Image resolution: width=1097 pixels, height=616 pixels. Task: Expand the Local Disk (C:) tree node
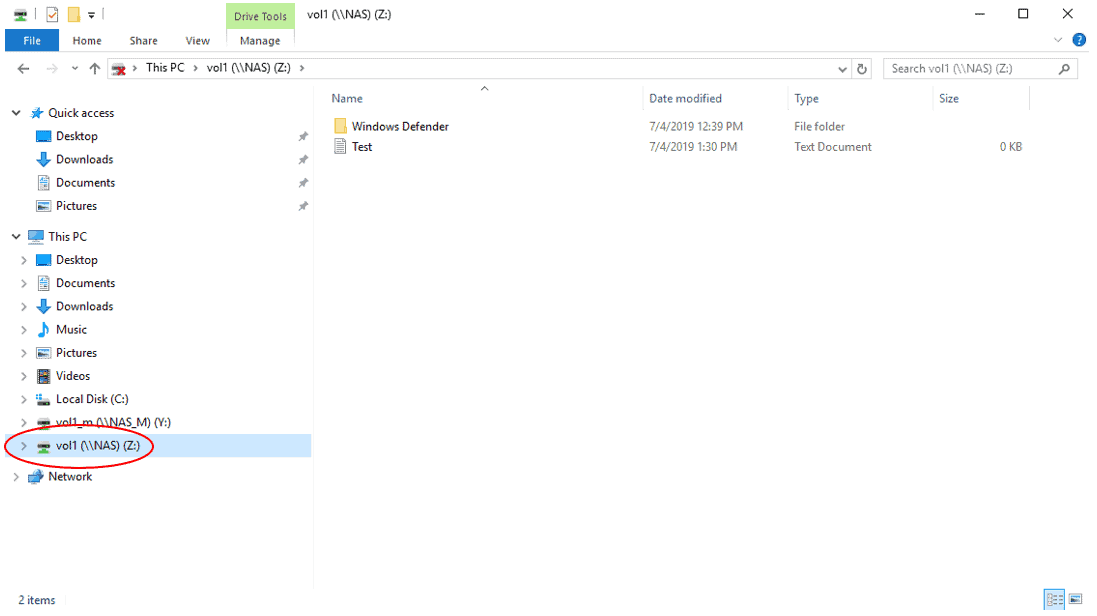click(24, 400)
